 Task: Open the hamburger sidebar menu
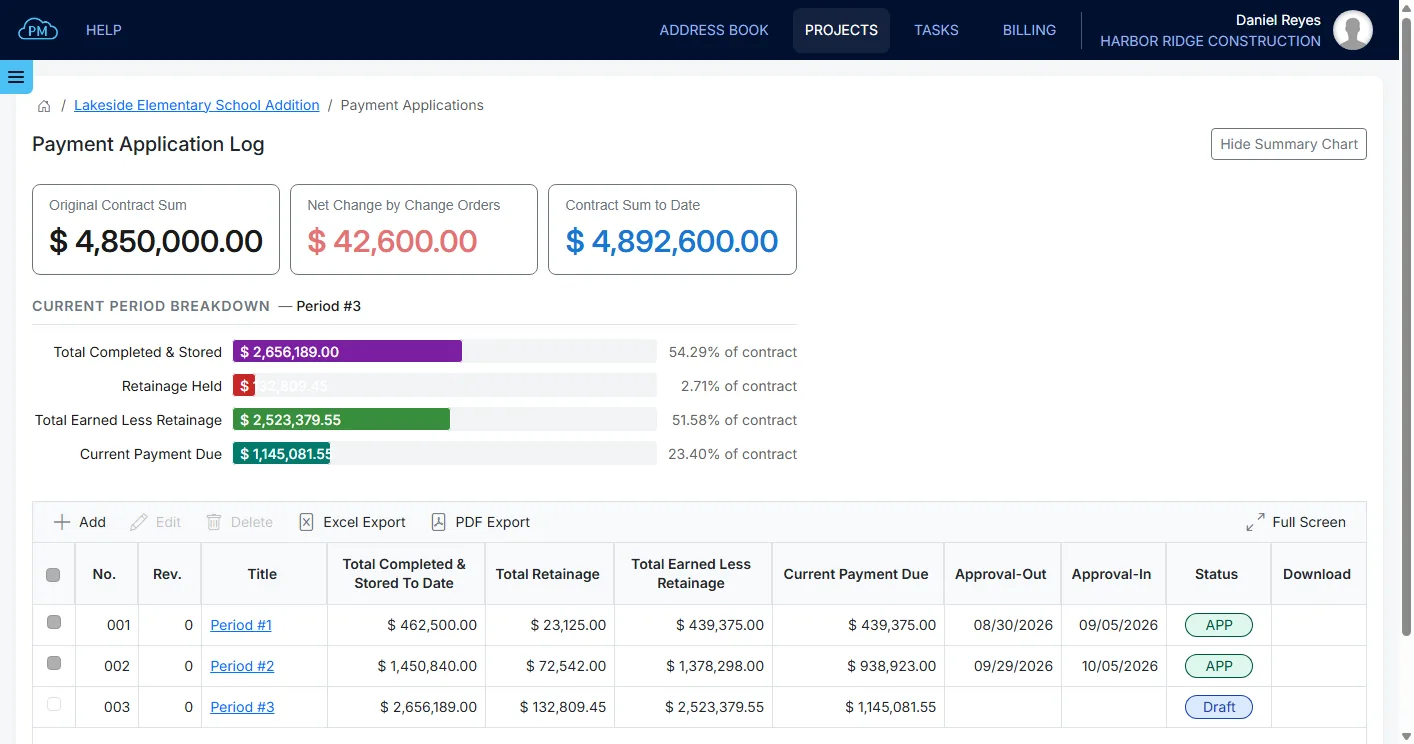point(16,77)
